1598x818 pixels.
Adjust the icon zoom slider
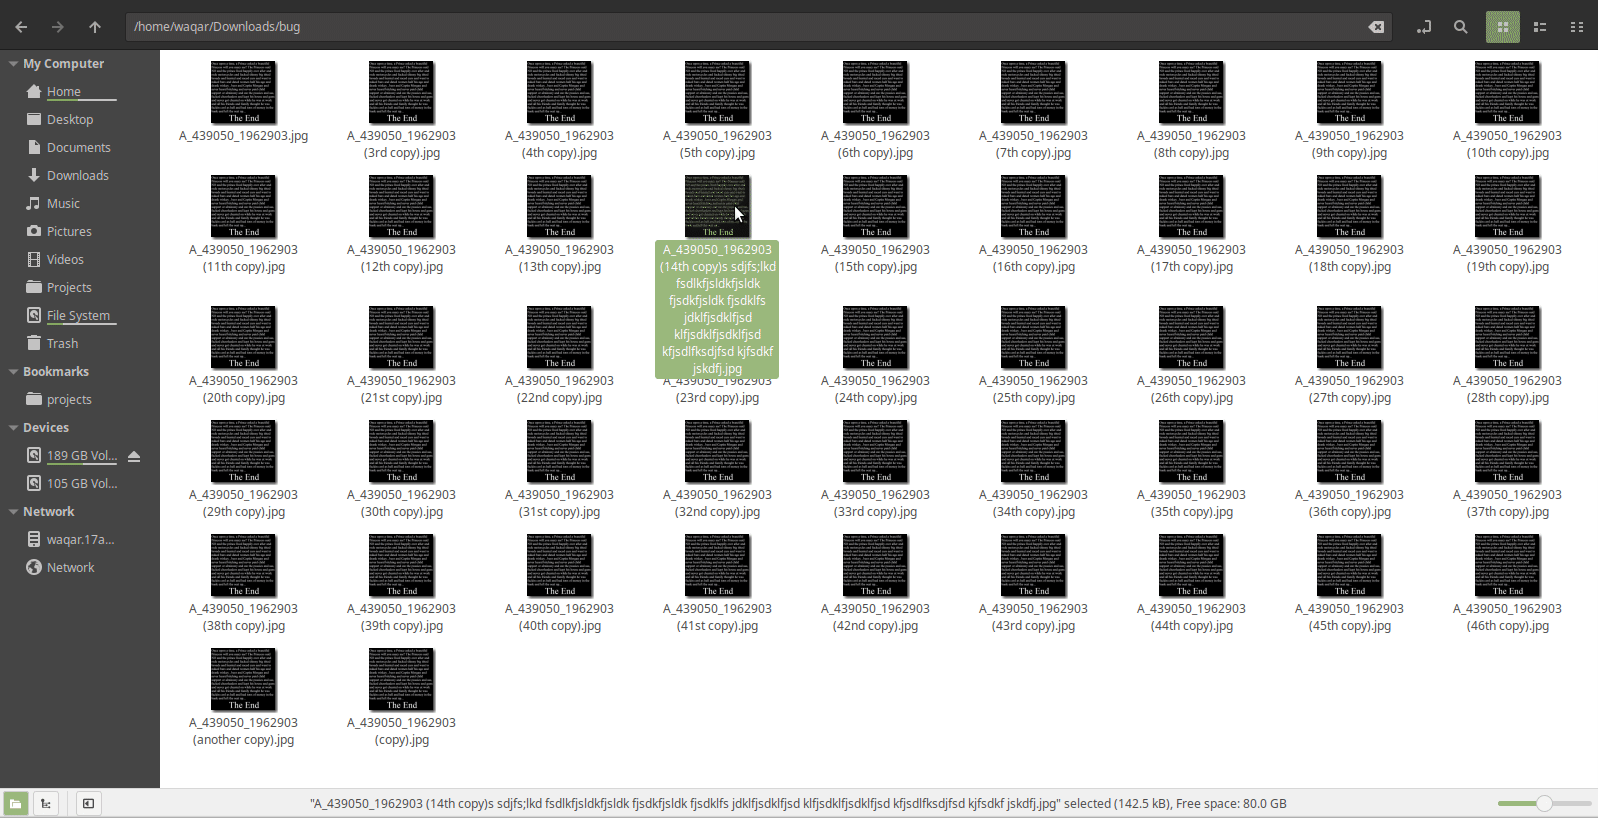1544,803
